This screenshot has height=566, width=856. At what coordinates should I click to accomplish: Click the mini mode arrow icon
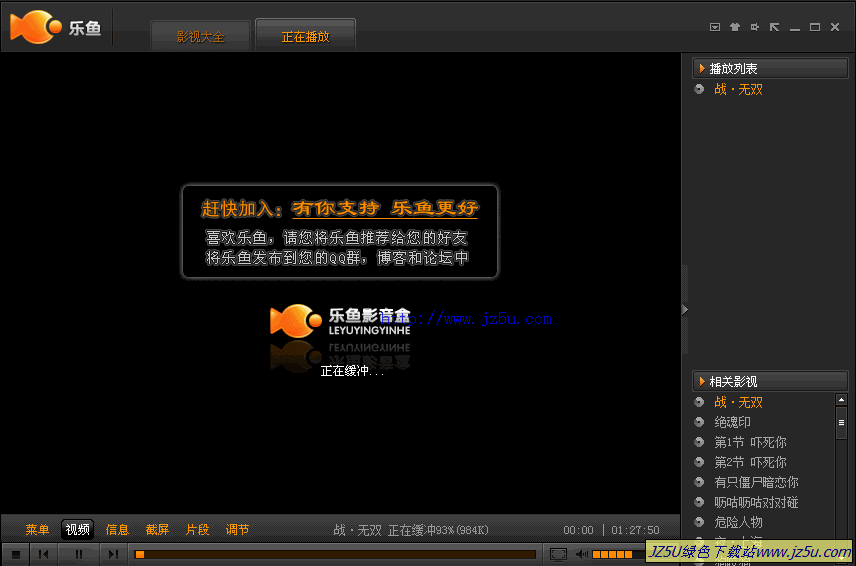[774, 27]
